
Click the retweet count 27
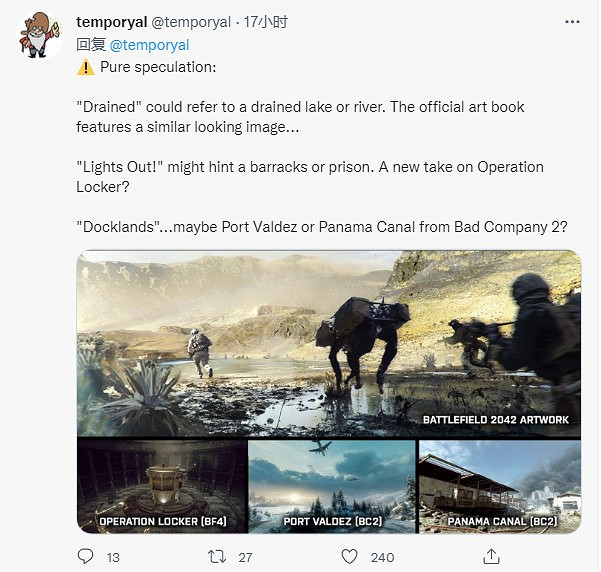click(245, 557)
